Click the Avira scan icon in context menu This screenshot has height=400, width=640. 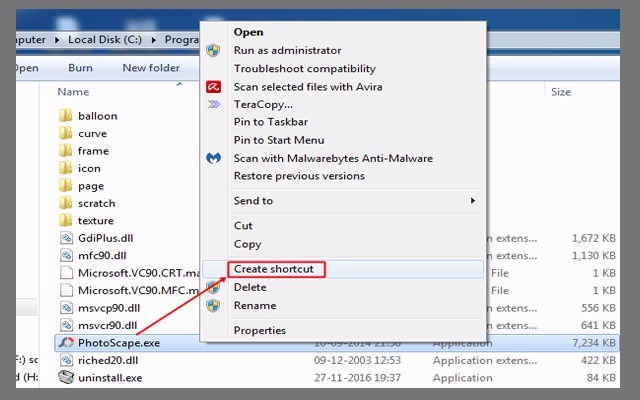pos(213,87)
